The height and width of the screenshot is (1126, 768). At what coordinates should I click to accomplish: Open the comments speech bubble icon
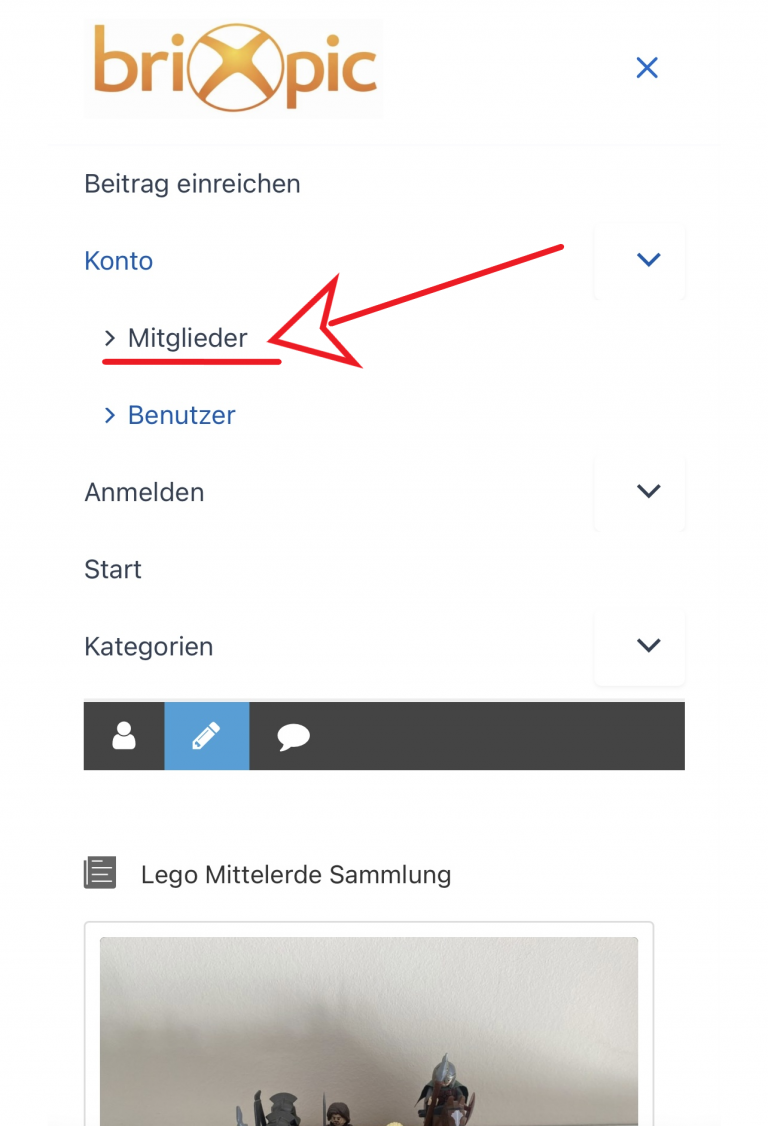click(291, 736)
